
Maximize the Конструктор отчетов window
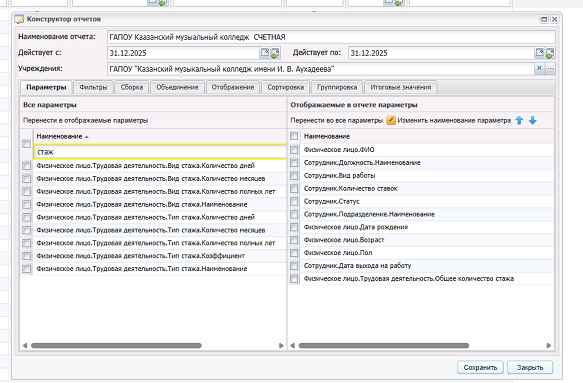tap(544, 19)
